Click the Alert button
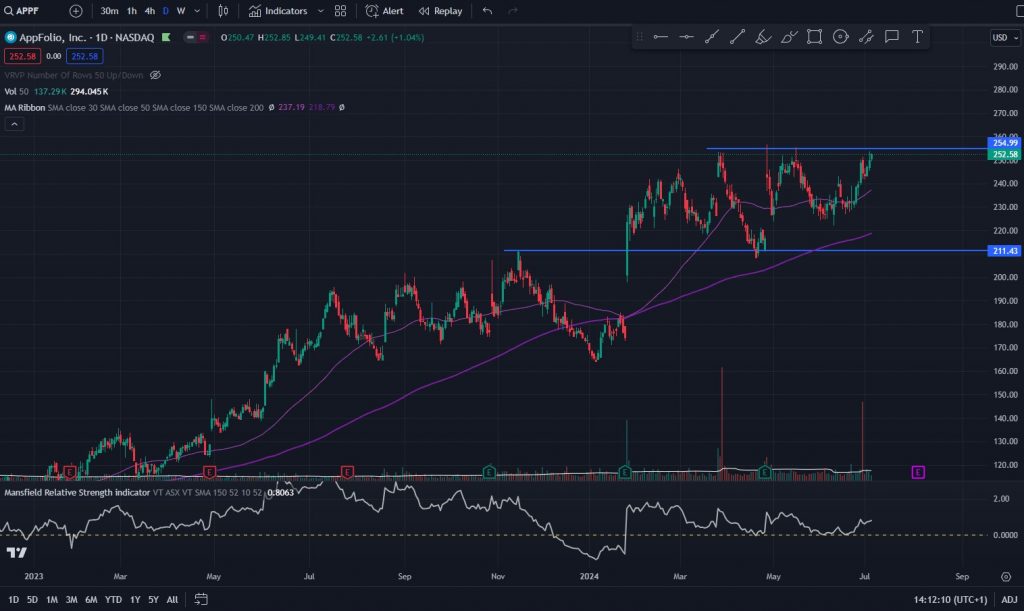The width and height of the screenshot is (1024, 611). [384, 11]
